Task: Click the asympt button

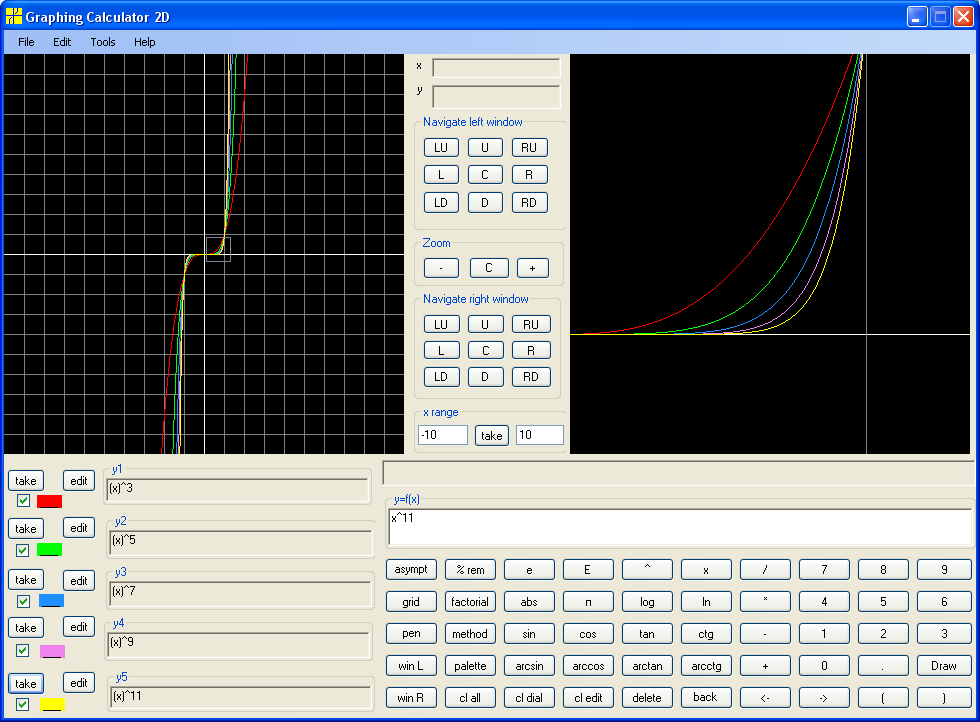Action: click(x=411, y=569)
